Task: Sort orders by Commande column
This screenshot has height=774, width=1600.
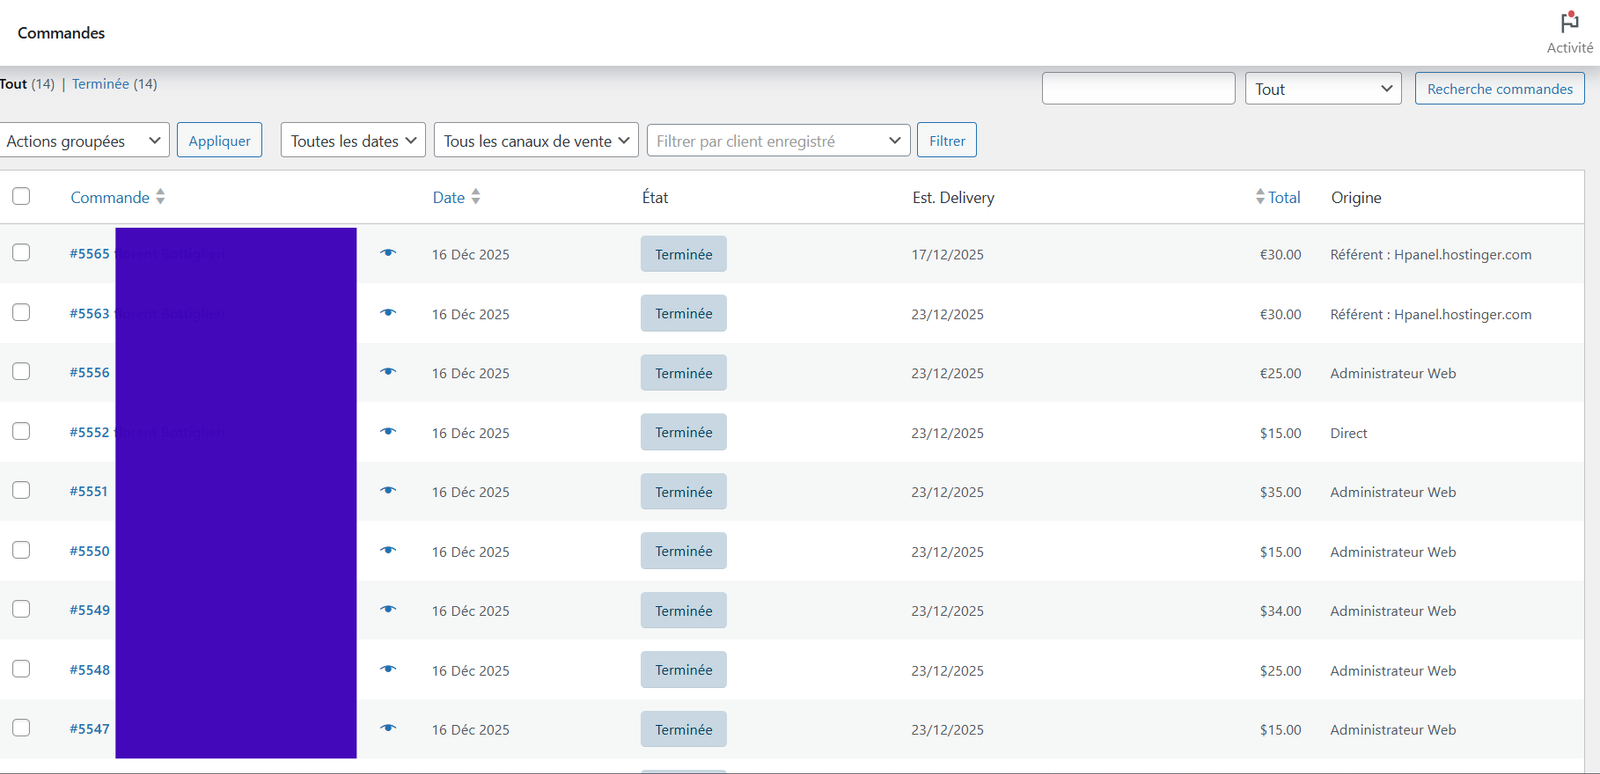Action: pyautogui.click(x=110, y=197)
